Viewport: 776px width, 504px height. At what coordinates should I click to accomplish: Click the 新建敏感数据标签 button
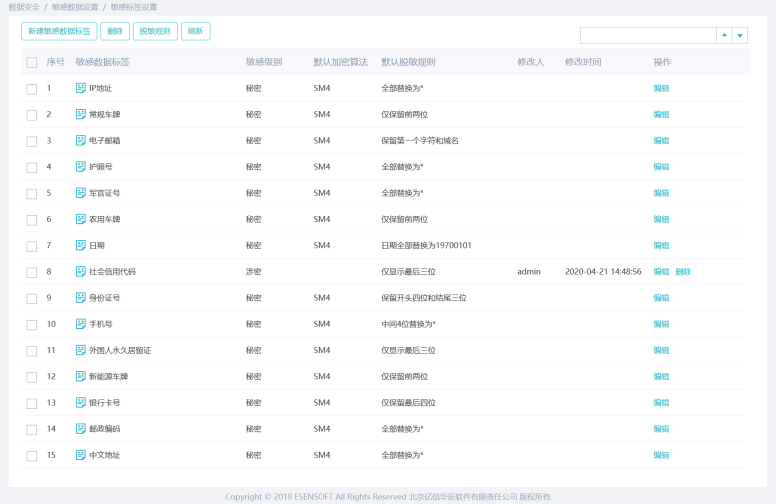coord(59,31)
